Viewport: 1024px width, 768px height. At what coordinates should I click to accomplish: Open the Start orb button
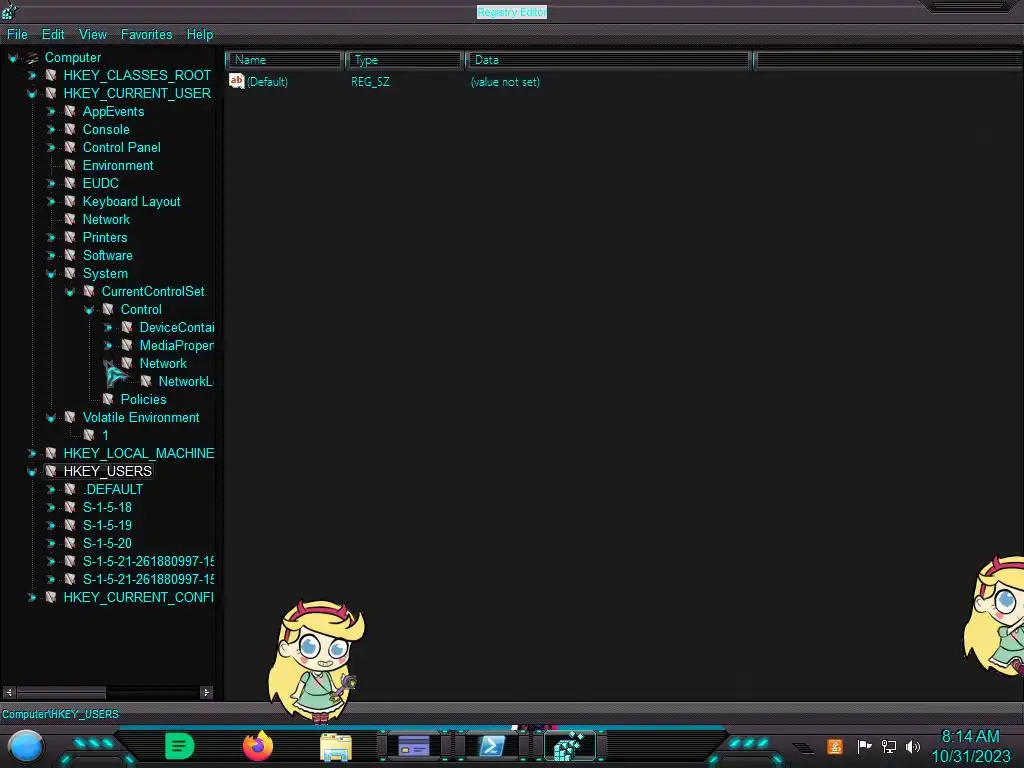pos(25,747)
